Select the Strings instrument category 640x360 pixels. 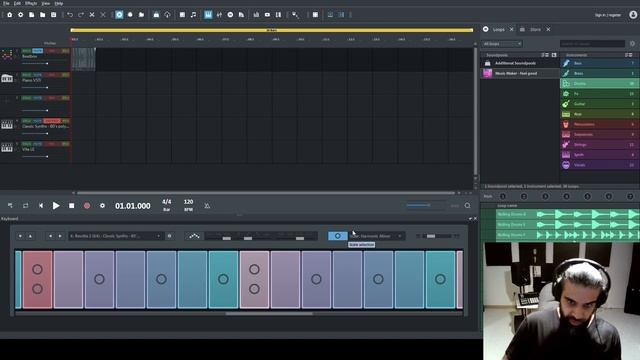(600, 144)
